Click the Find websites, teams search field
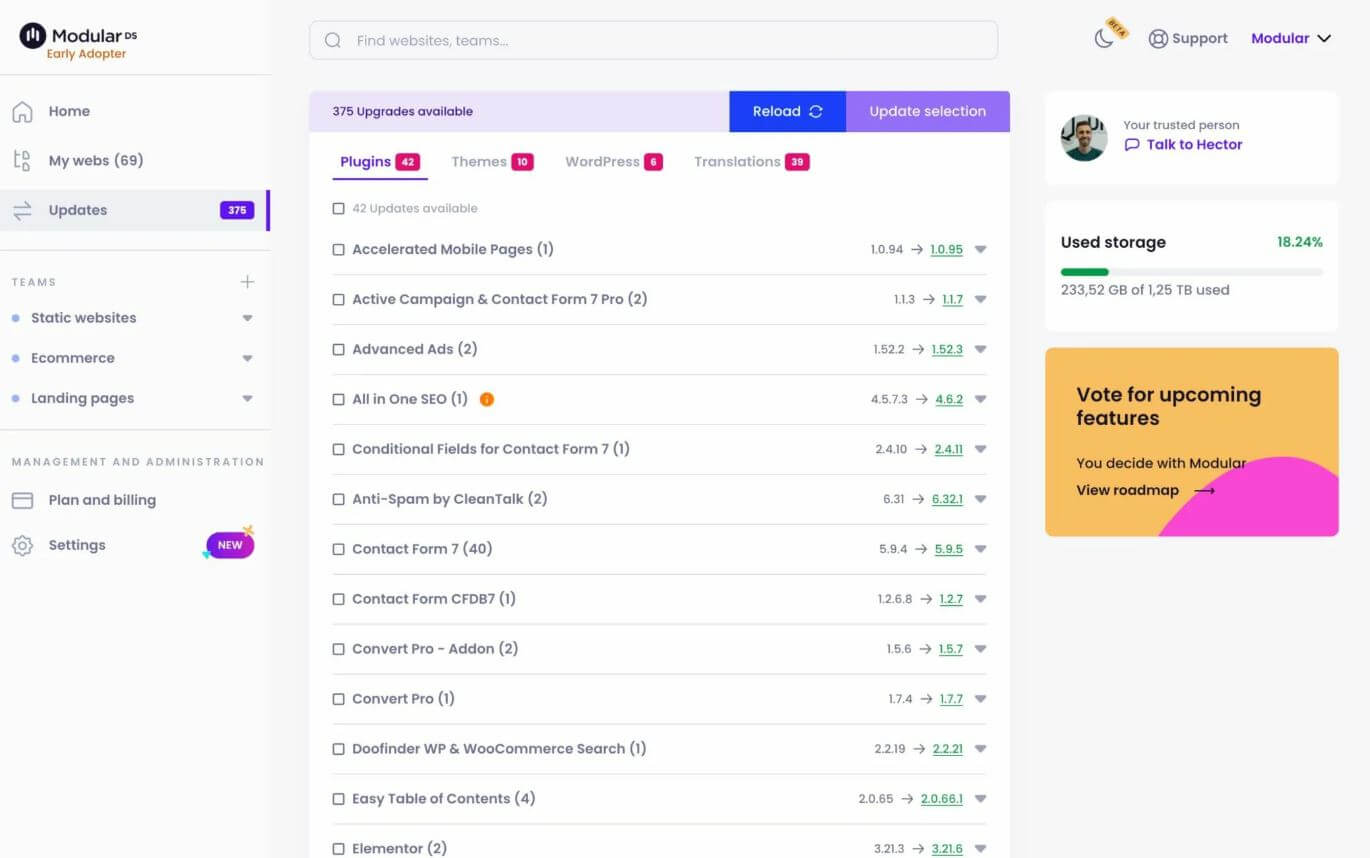 tap(653, 41)
